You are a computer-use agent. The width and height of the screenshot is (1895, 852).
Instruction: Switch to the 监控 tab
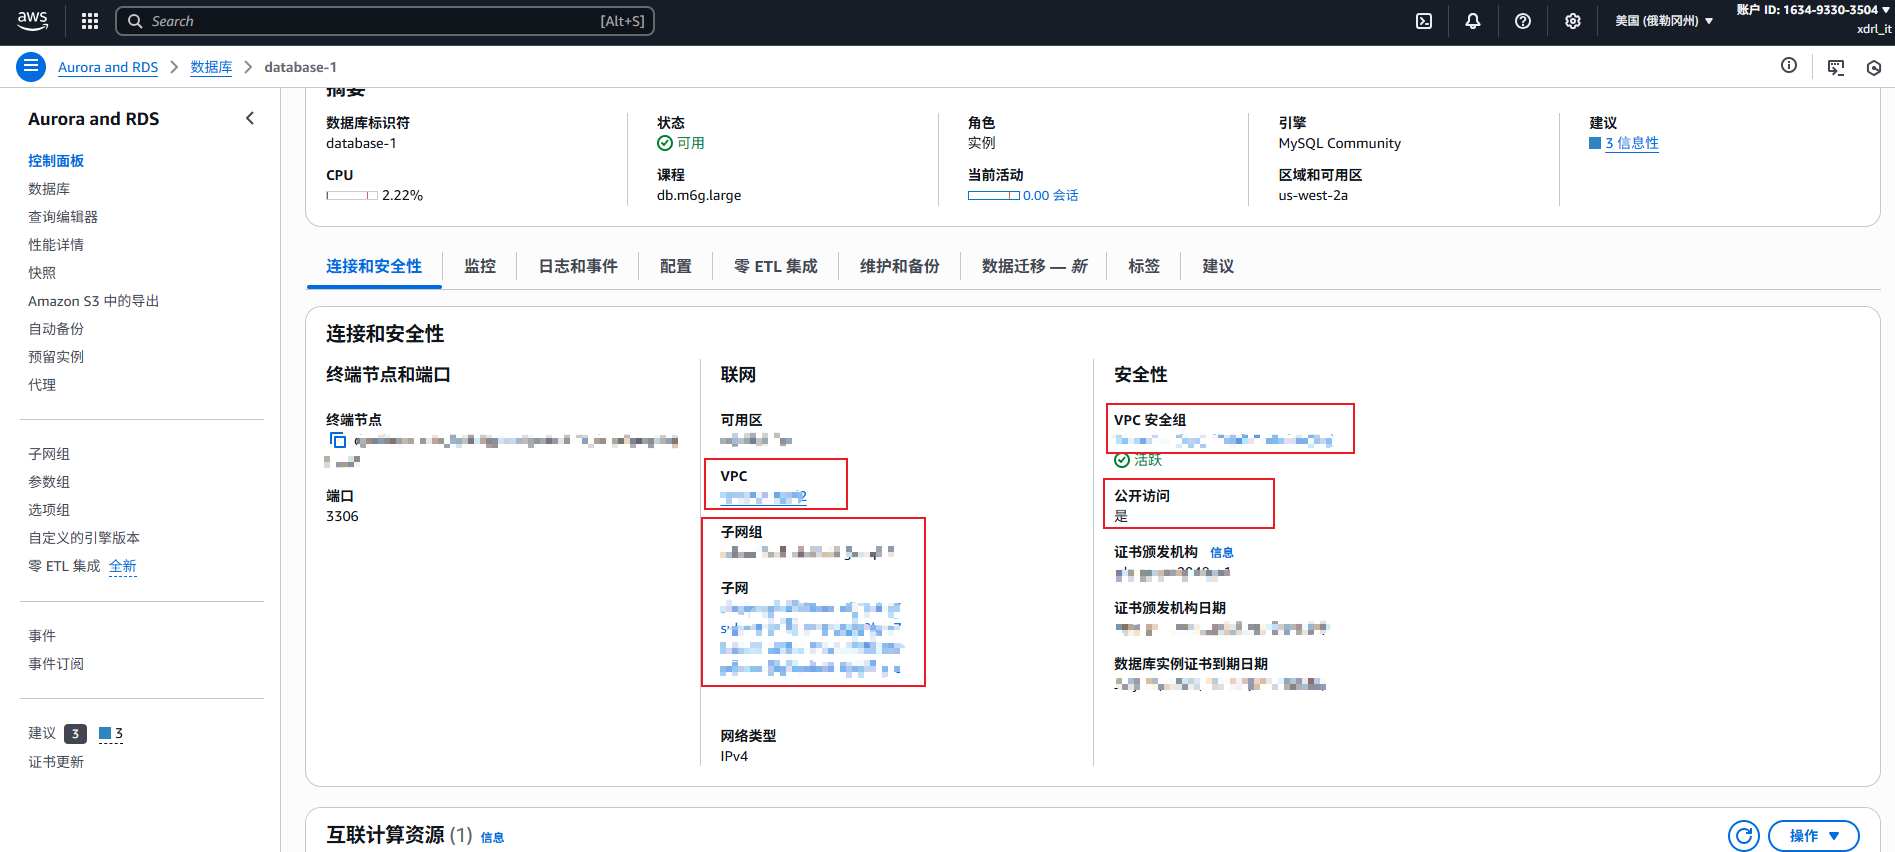[x=480, y=266]
